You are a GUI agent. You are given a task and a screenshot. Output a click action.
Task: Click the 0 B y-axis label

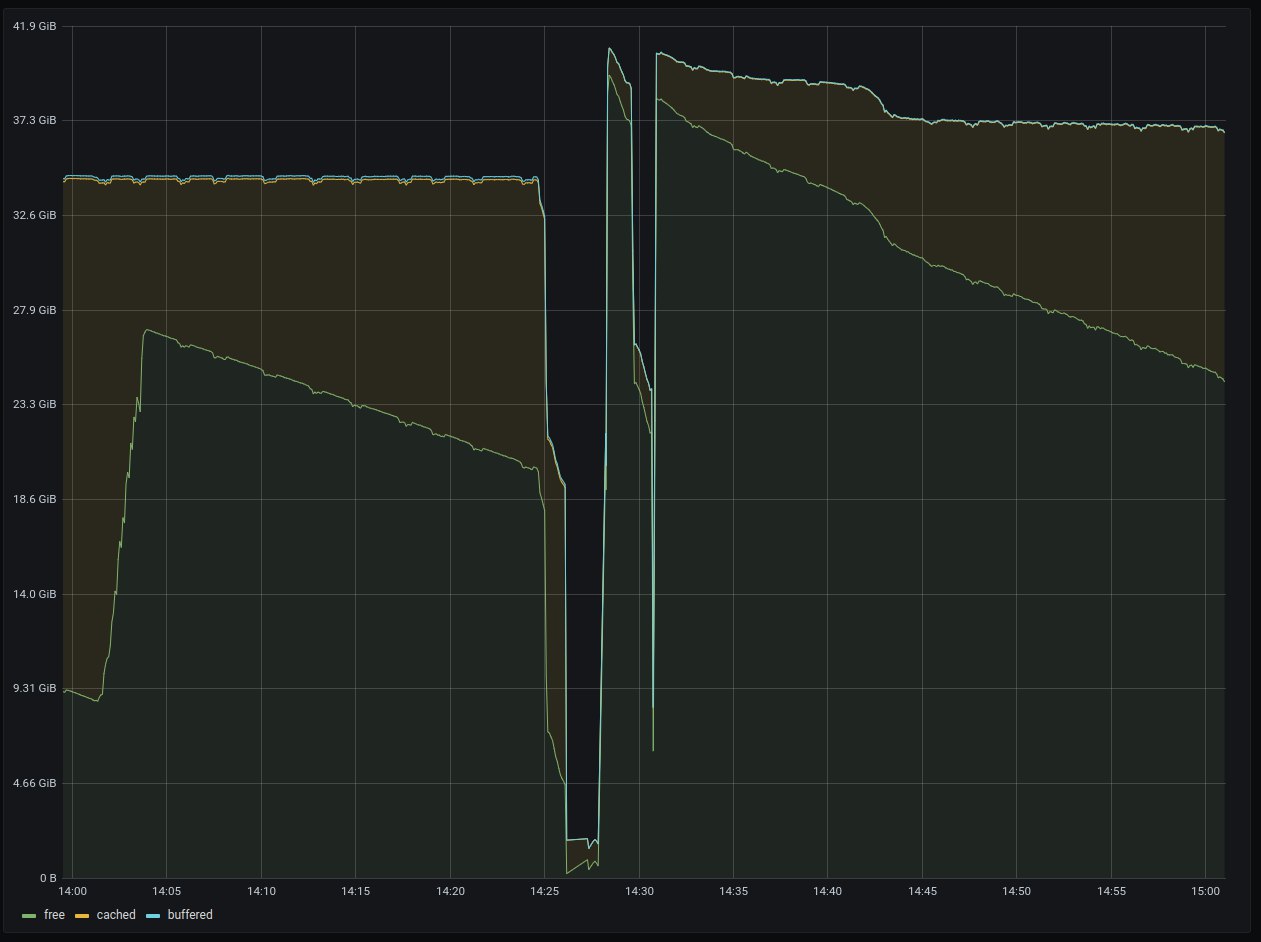point(48,878)
